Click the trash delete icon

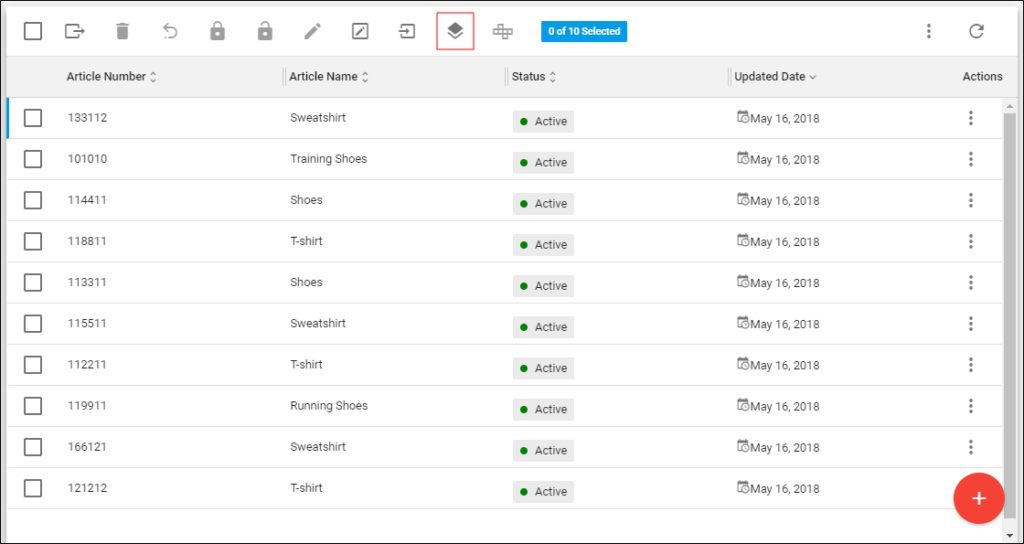pyautogui.click(x=122, y=31)
